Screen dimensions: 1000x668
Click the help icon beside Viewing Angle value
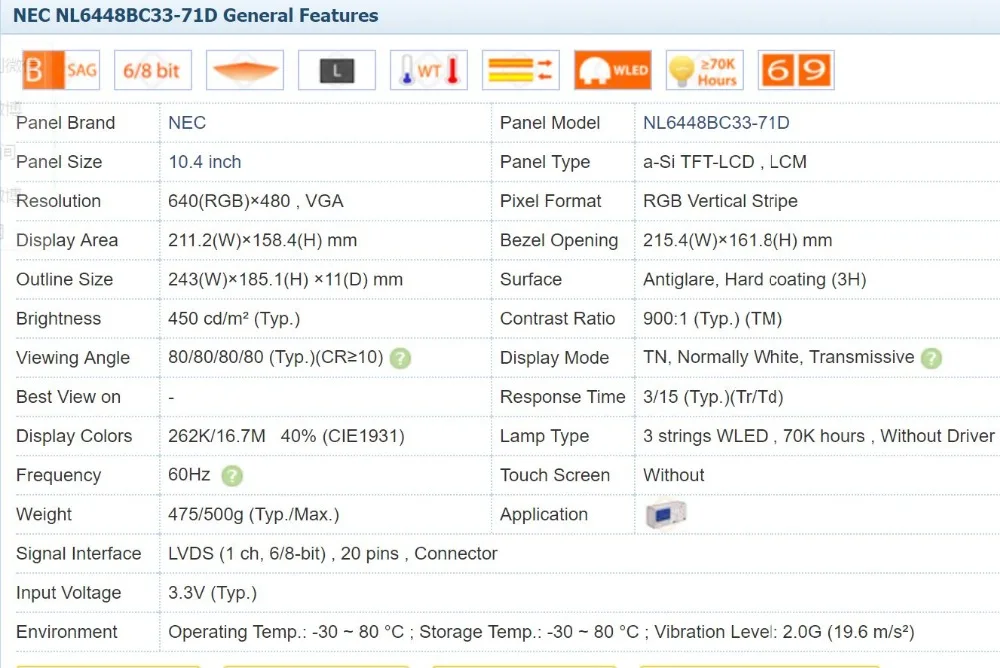point(400,359)
